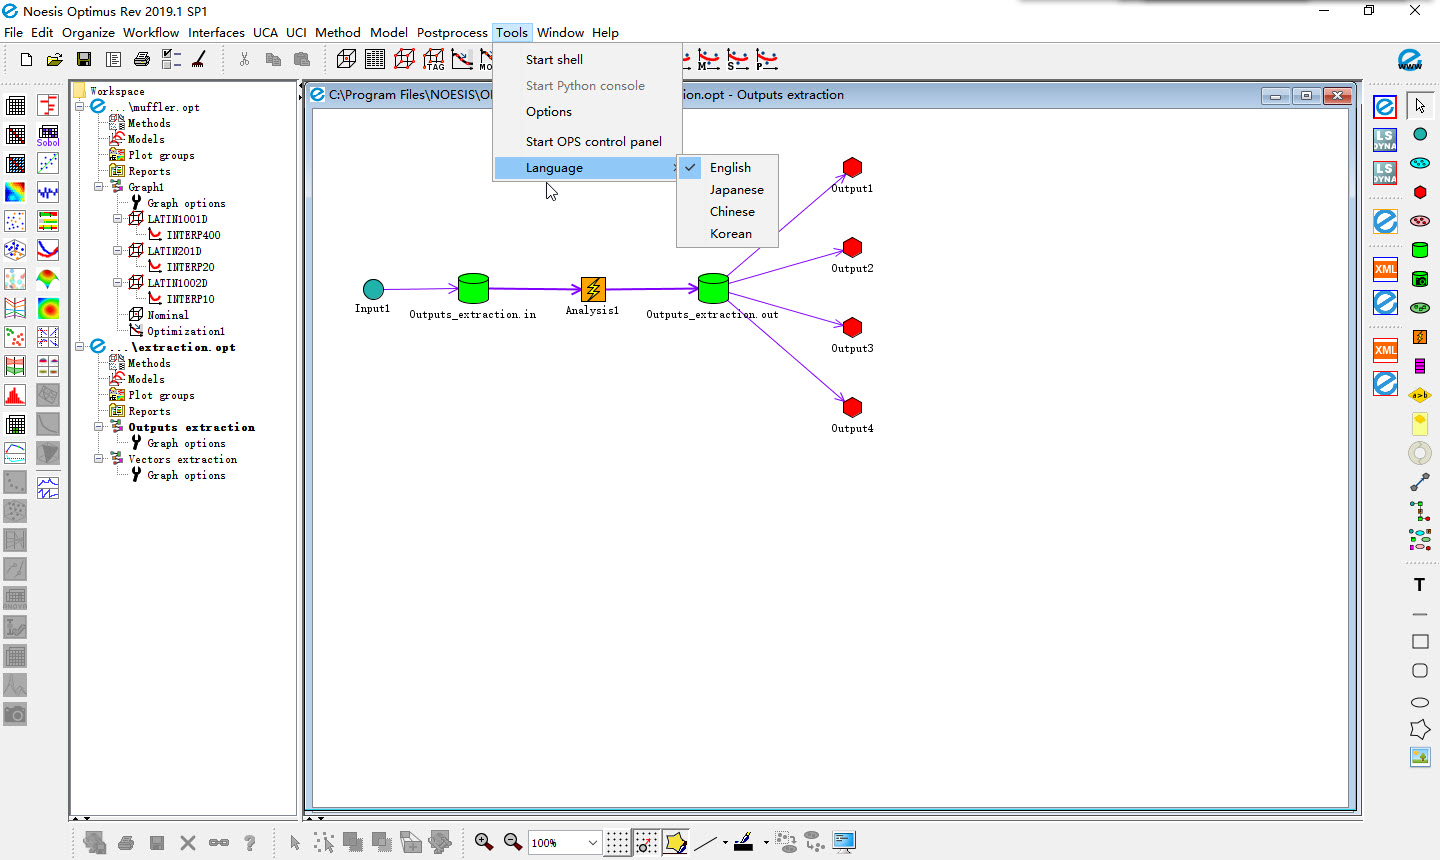Select the rectangle shape tool

click(1420, 641)
